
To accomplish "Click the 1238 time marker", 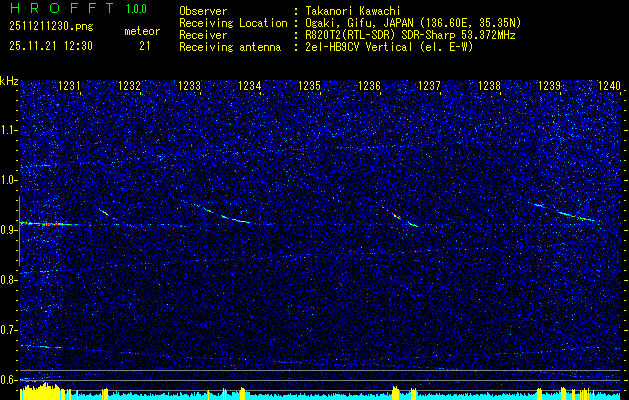I will [489, 86].
